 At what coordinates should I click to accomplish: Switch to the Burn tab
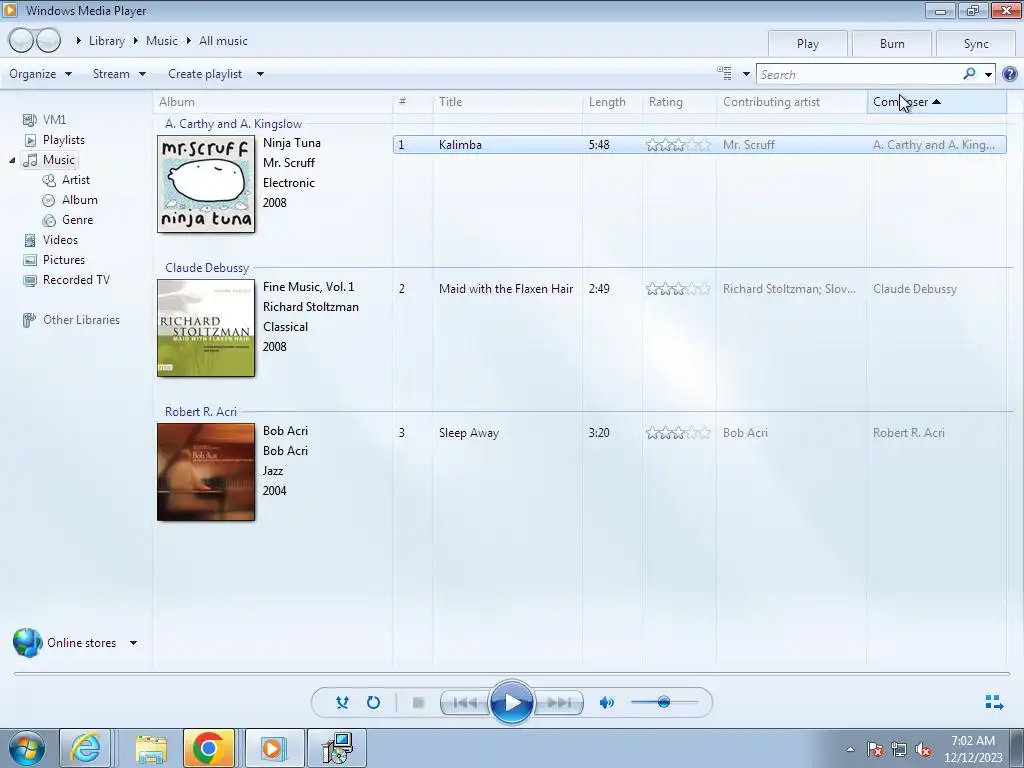coord(892,44)
